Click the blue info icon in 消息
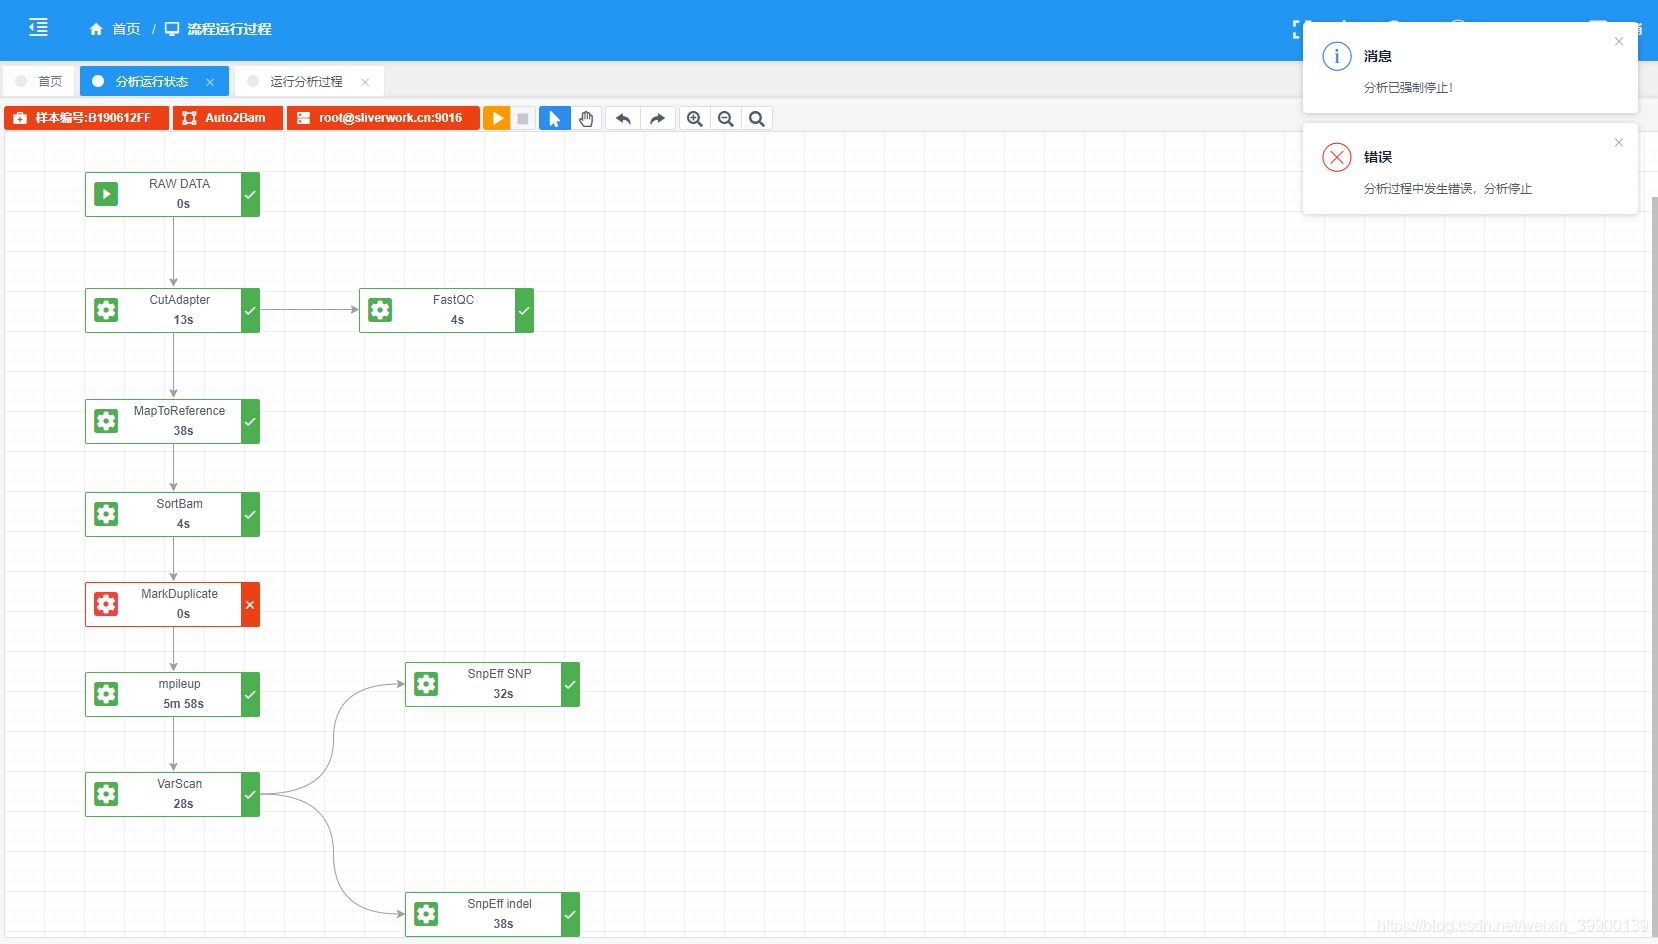Image resolution: width=1658 pixels, height=944 pixels. coord(1337,56)
